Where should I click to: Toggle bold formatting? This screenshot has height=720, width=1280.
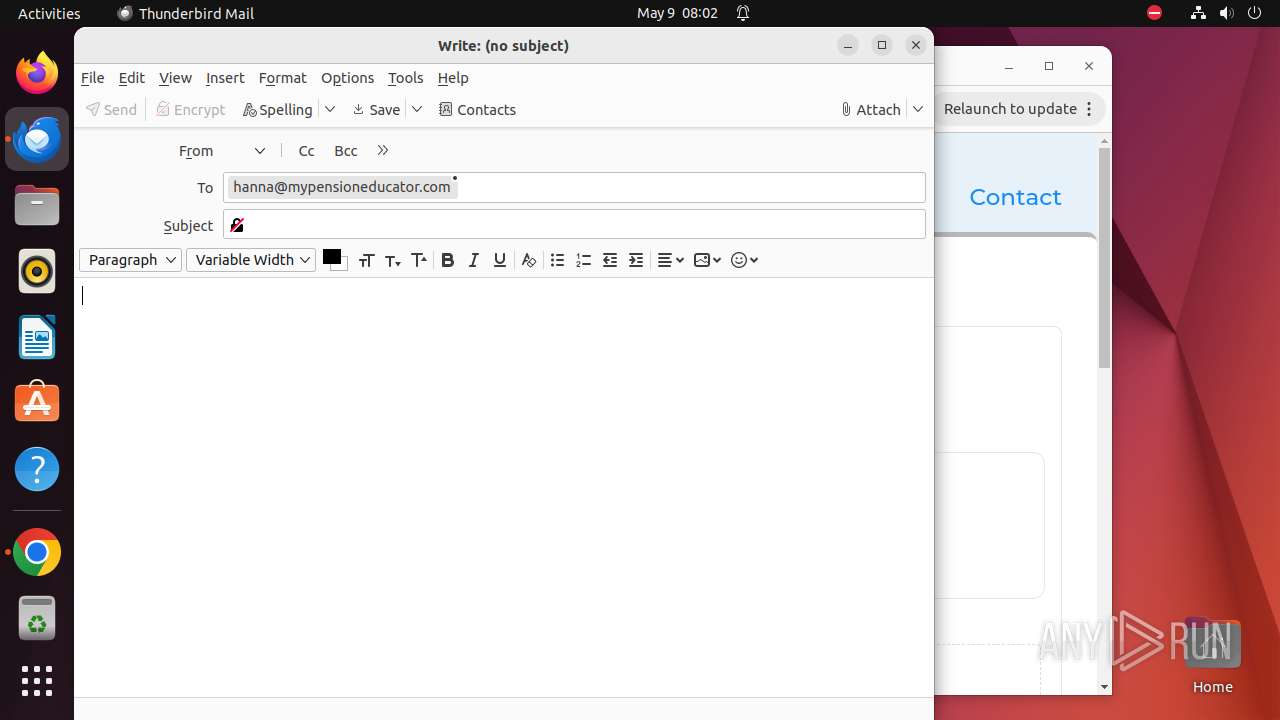[x=447, y=260]
